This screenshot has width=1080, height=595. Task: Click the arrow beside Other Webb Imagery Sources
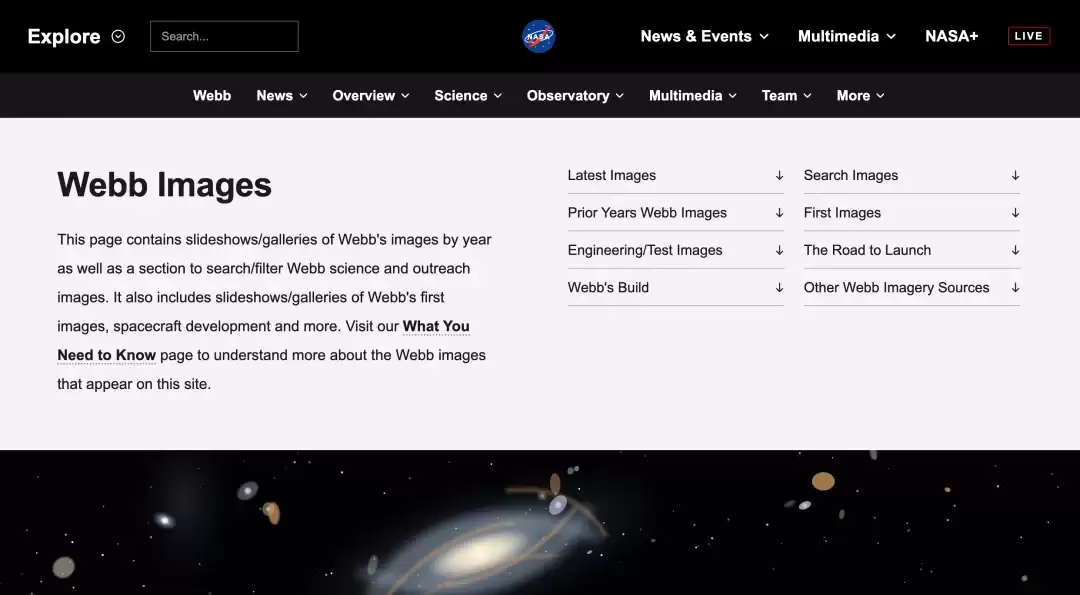(1015, 287)
